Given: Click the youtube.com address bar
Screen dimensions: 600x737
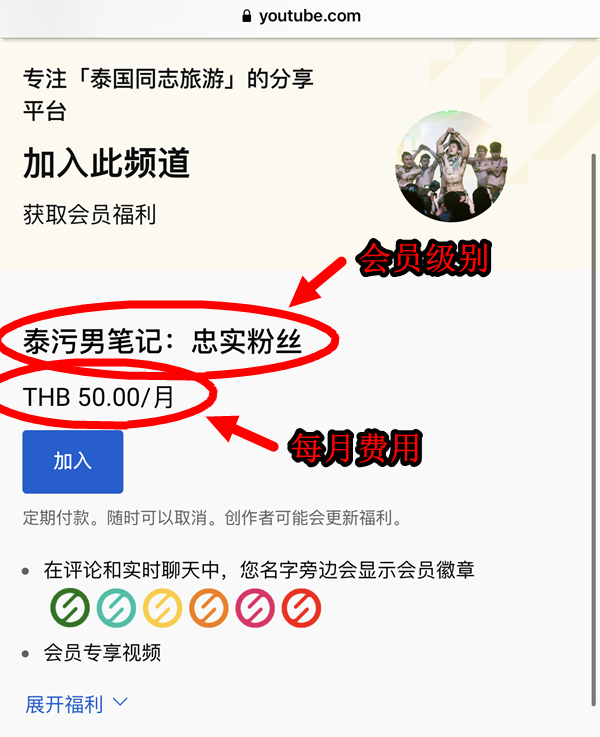Looking at the screenshot, I should [x=300, y=16].
